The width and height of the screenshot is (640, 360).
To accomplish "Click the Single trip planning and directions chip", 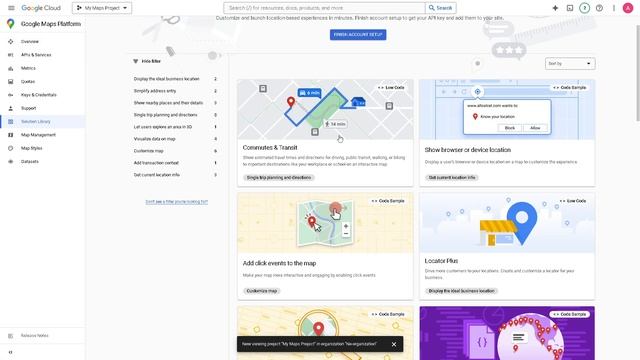I will (x=279, y=178).
